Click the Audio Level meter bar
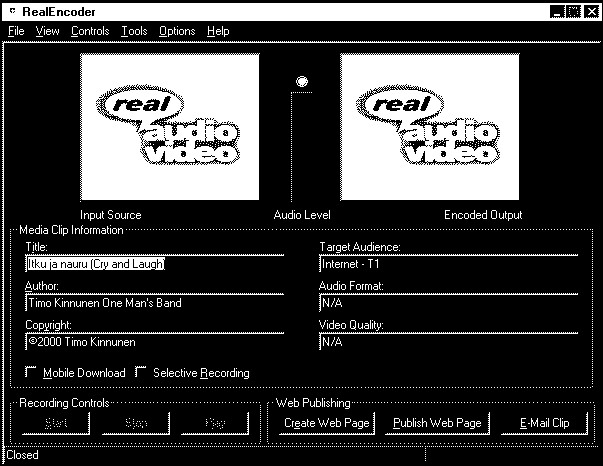 301,147
